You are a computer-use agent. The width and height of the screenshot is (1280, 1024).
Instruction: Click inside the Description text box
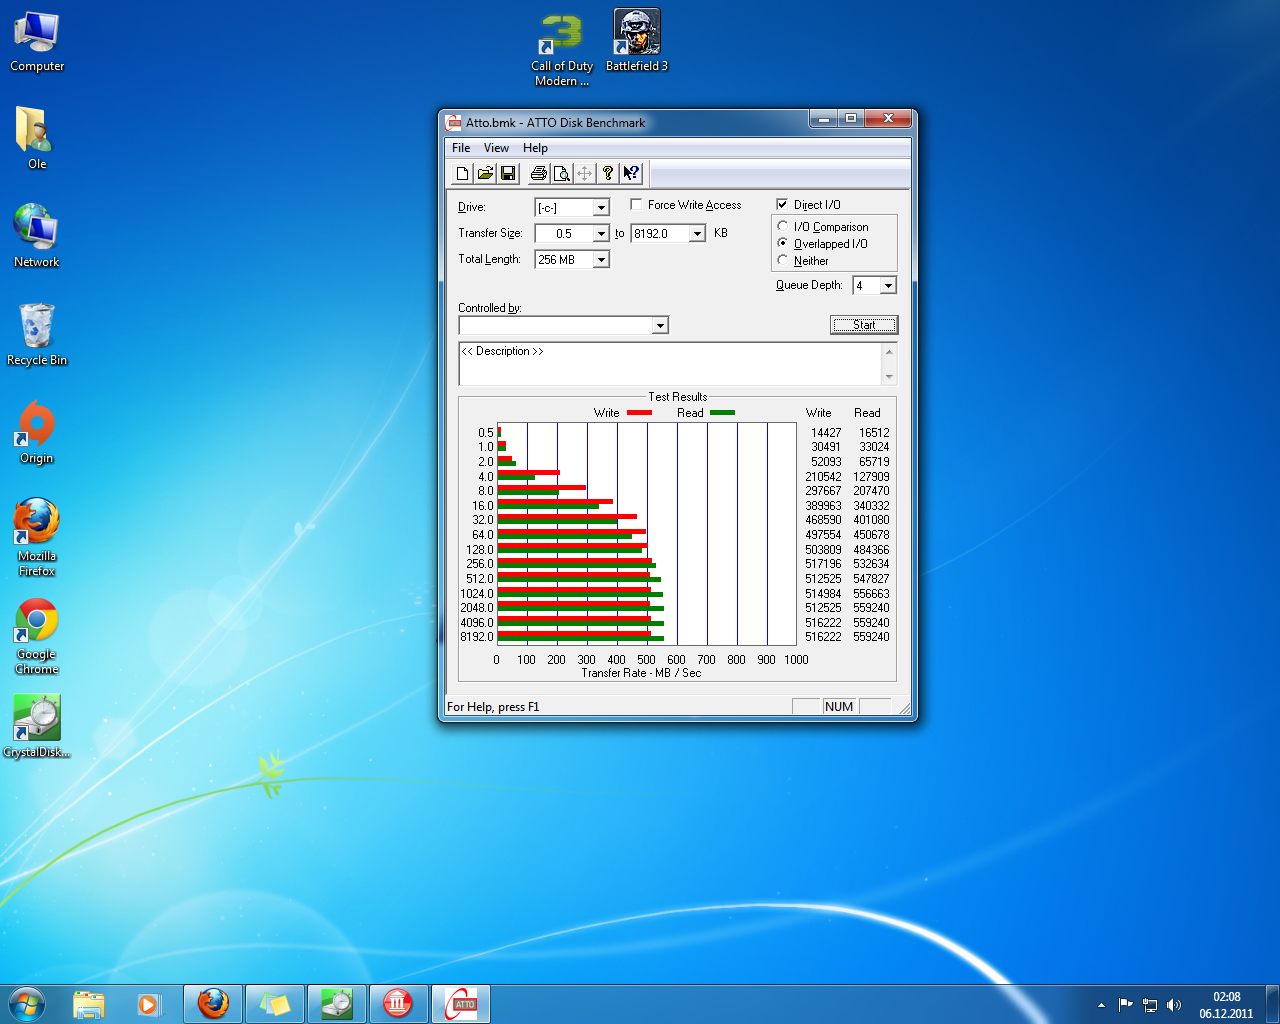(x=670, y=364)
